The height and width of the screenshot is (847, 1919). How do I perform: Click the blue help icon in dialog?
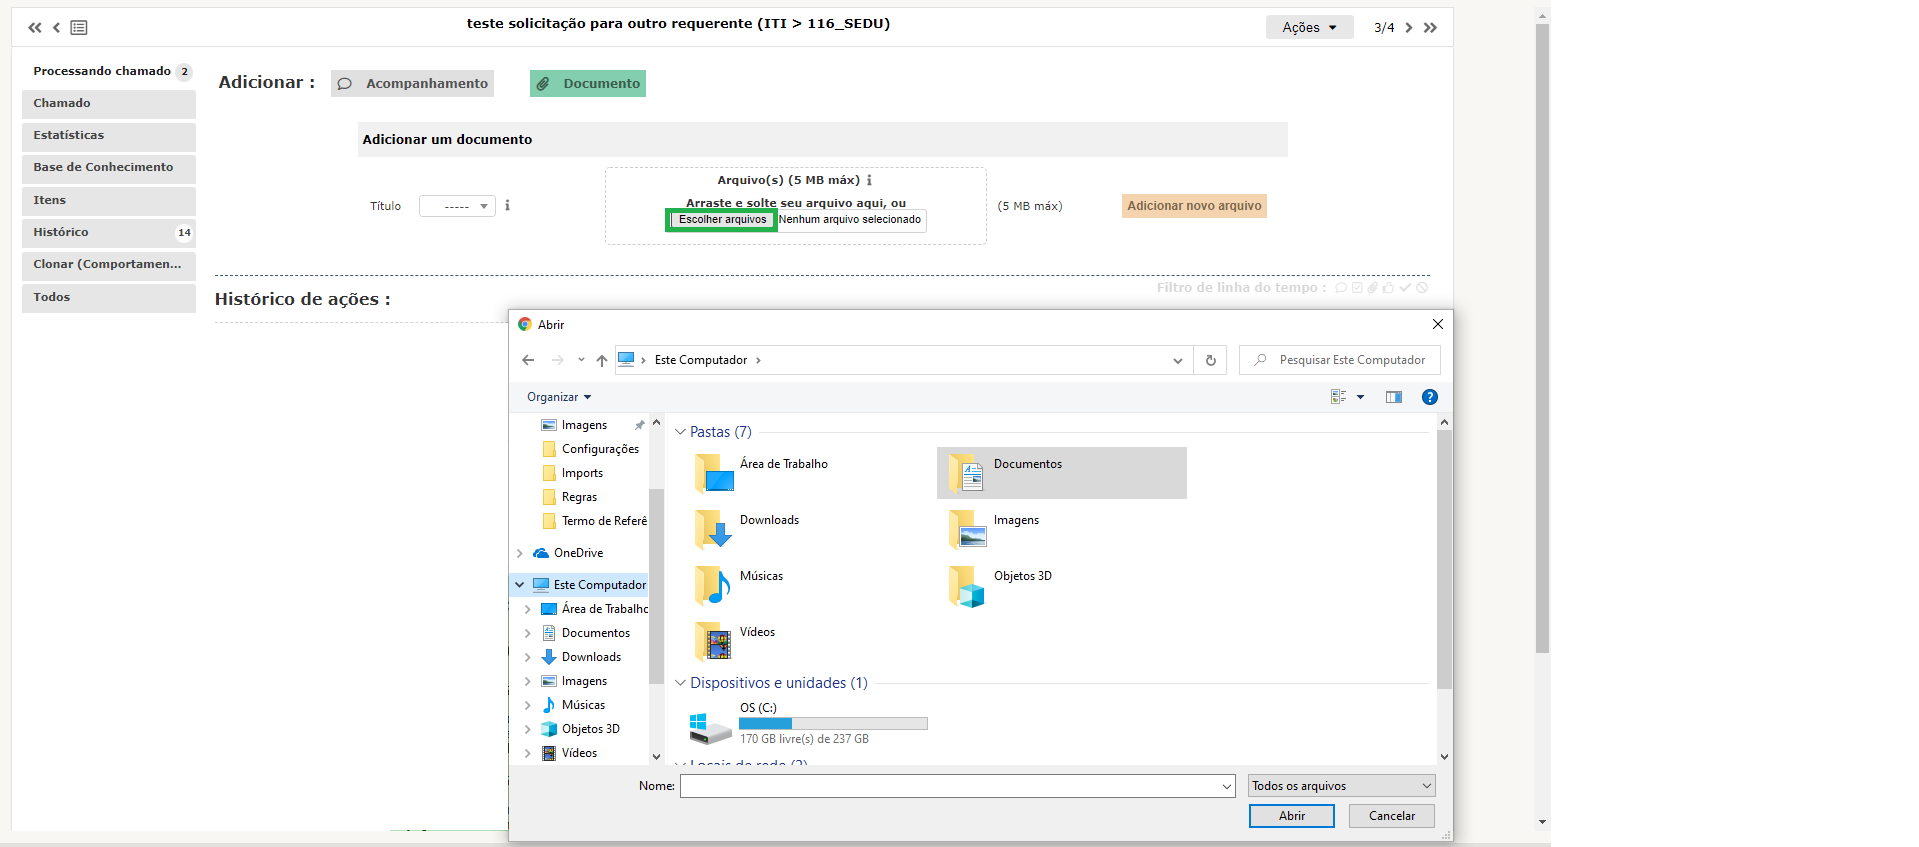tap(1429, 397)
